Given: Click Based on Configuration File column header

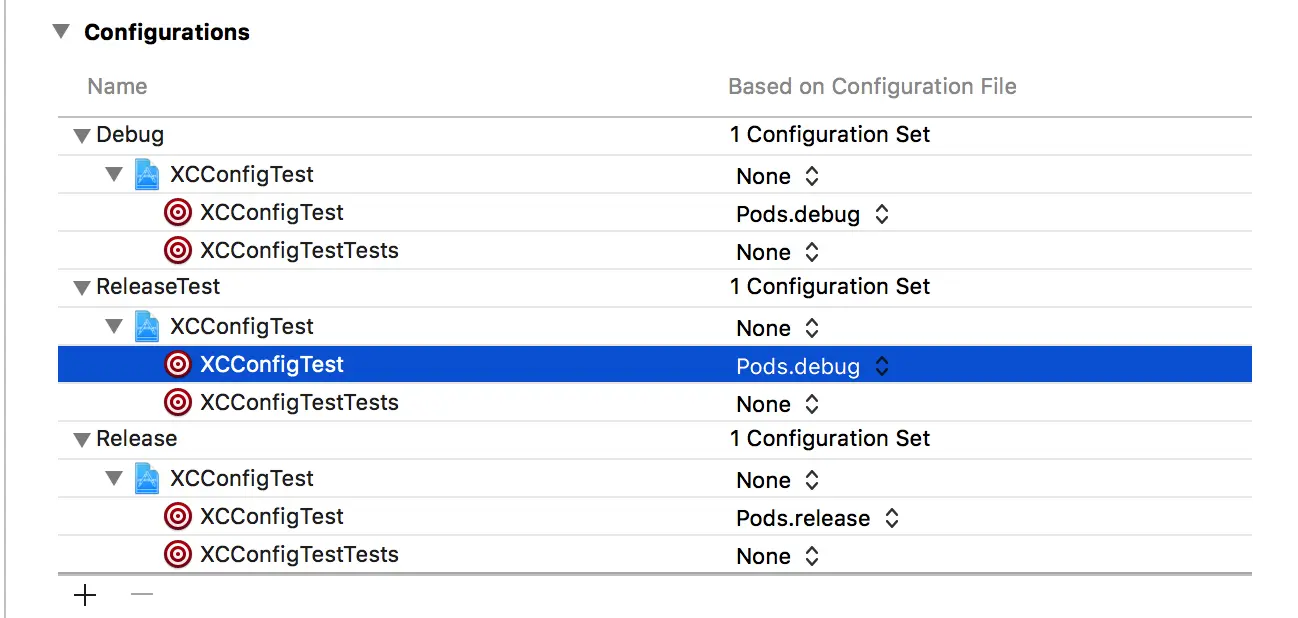Looking at the screenshot, I should click(872, 87).
